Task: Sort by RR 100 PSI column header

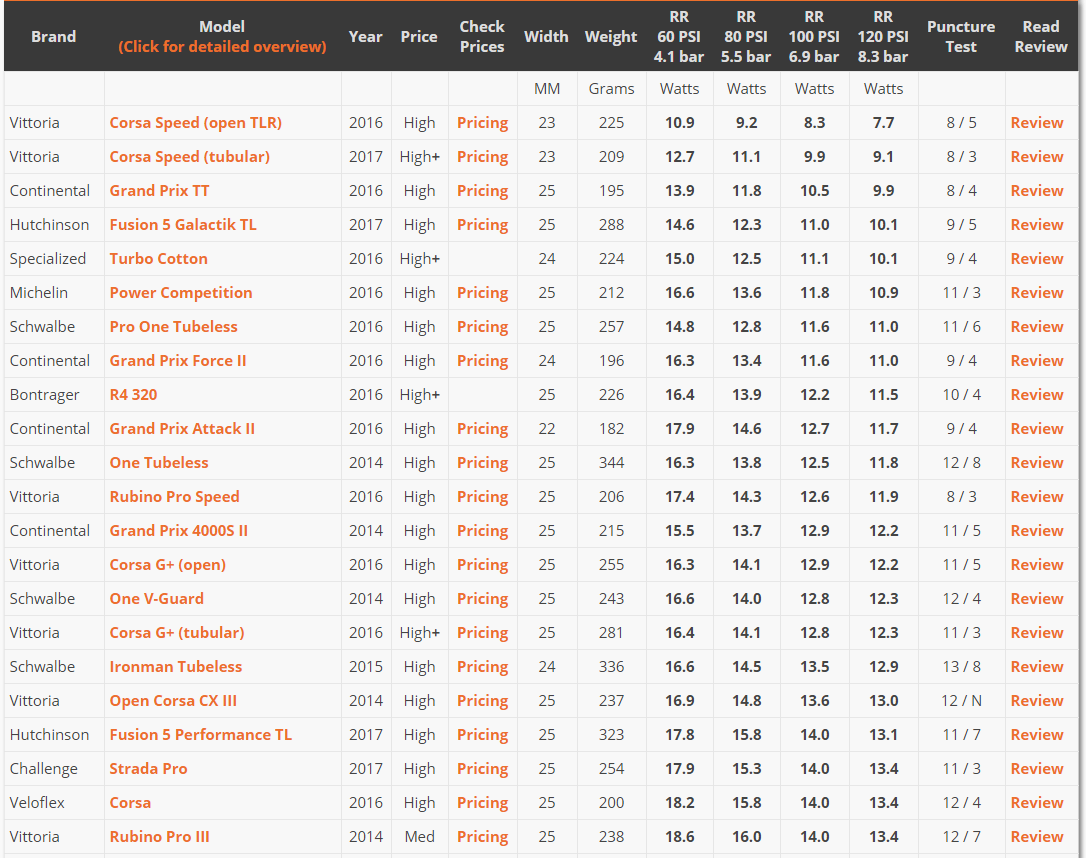Action: click(814, 37)
